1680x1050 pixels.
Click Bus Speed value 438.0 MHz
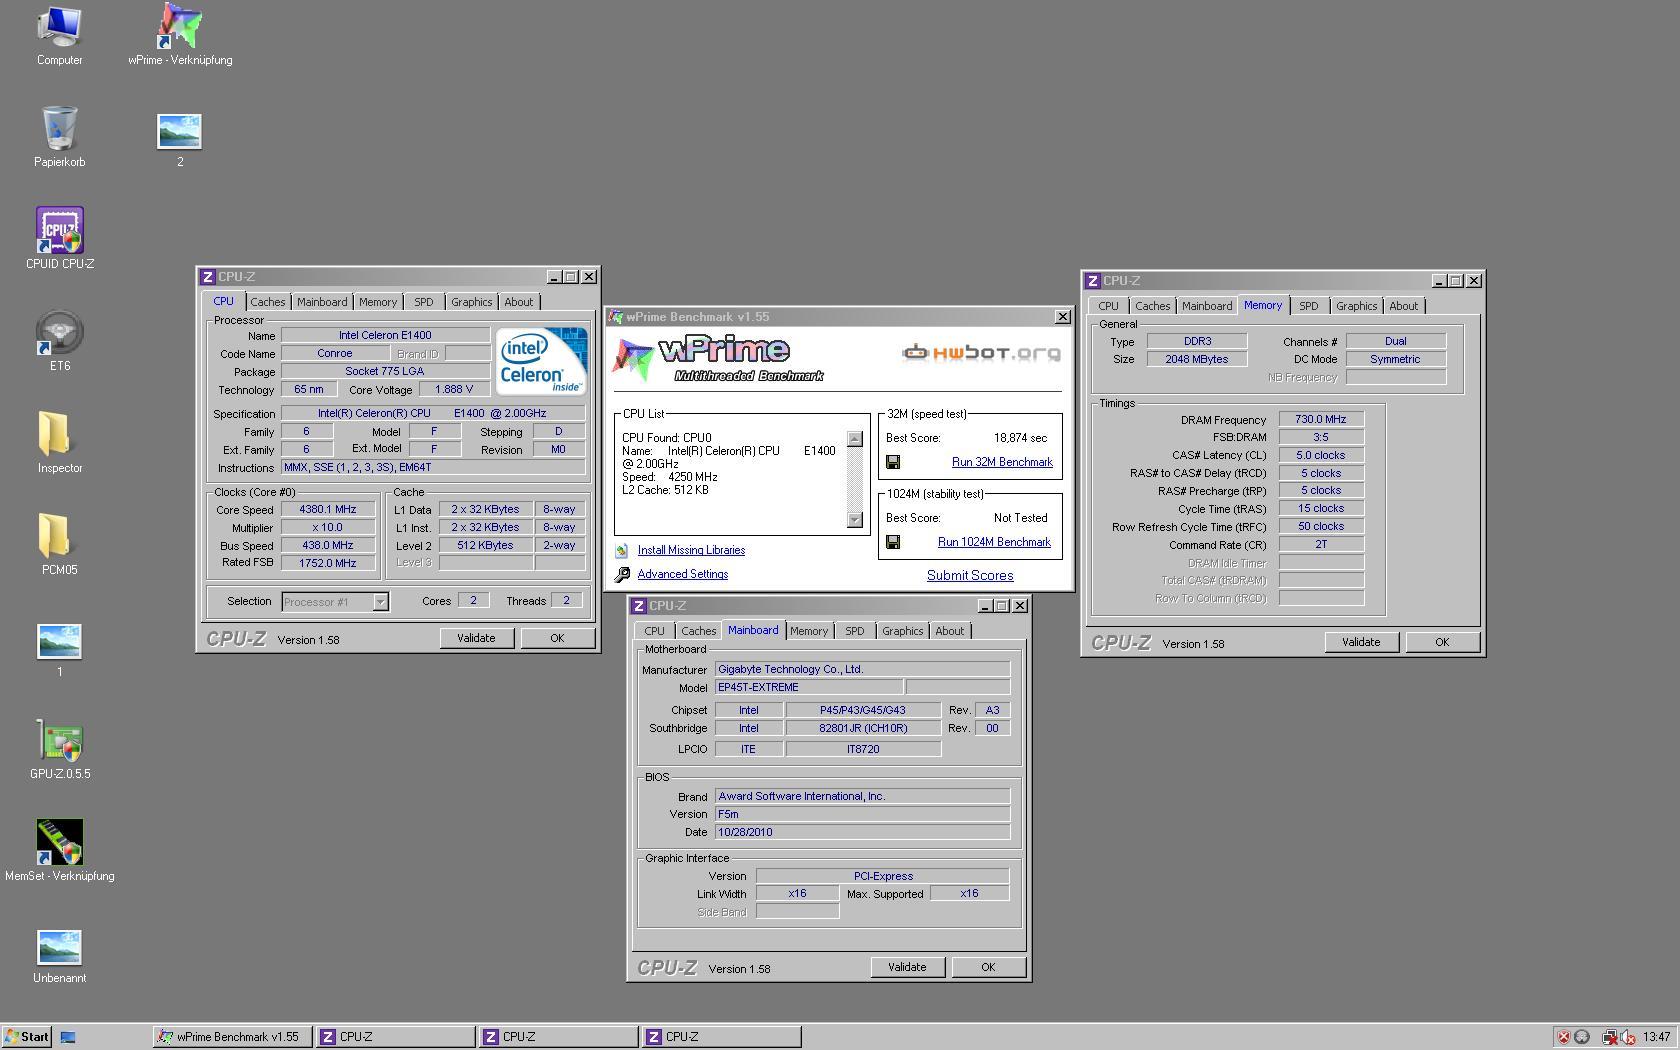coord(328,545)
